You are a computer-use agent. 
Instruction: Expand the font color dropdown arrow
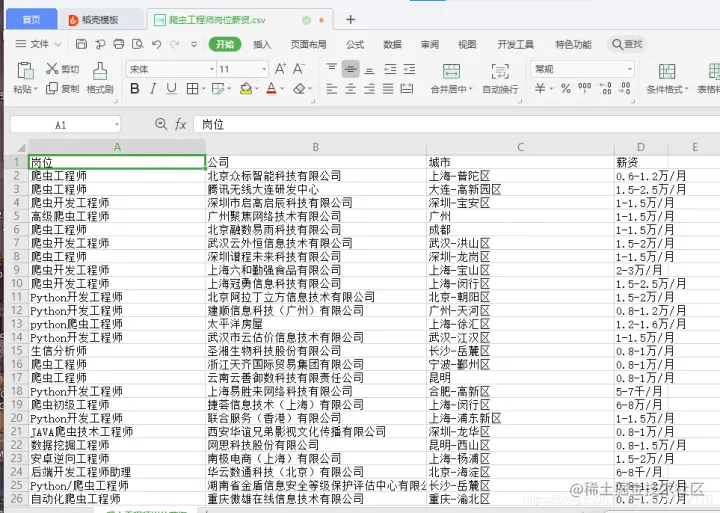(282, 89)
